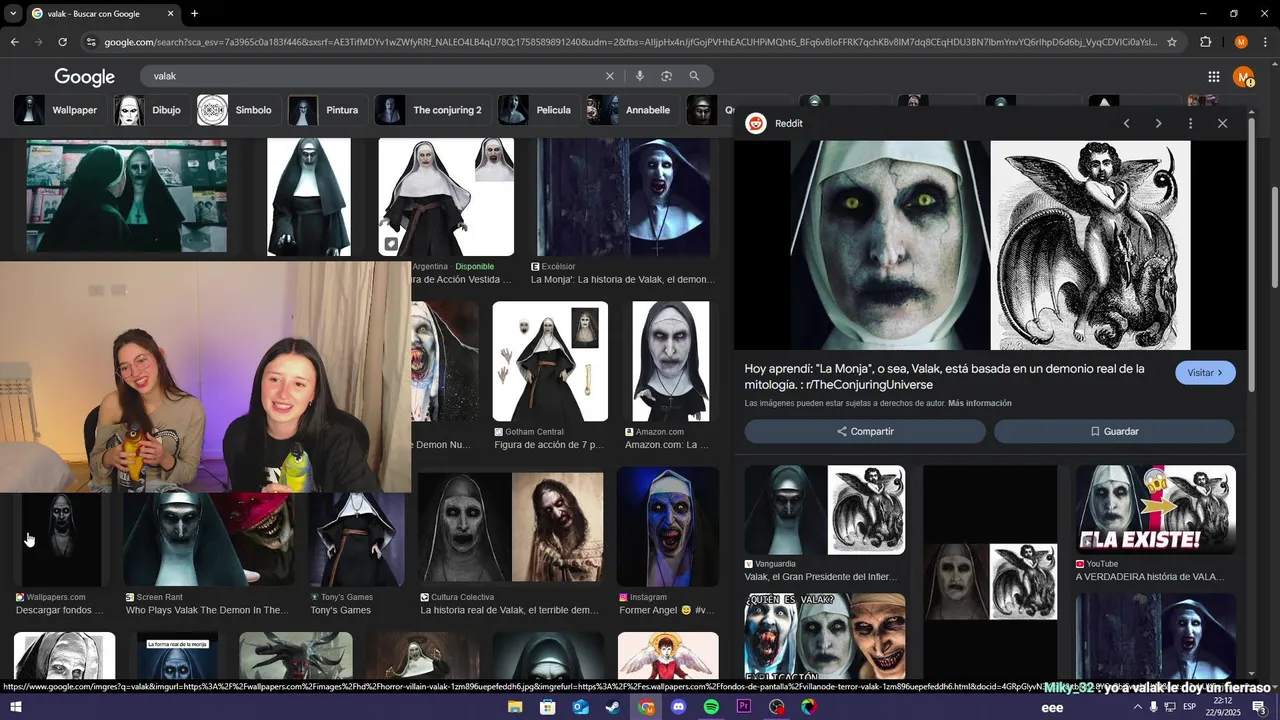Show previous image in preview panel
Viewport: 1280px width, 720px height.
[x=1126, y=123]
